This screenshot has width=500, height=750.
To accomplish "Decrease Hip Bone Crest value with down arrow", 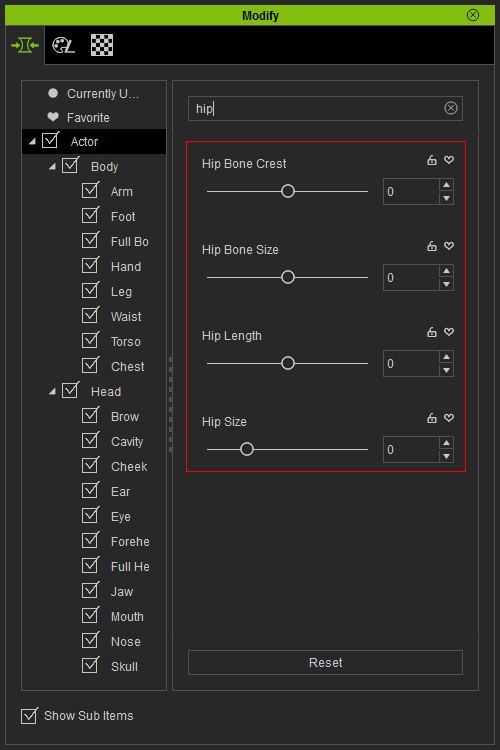I will point(446,198).
